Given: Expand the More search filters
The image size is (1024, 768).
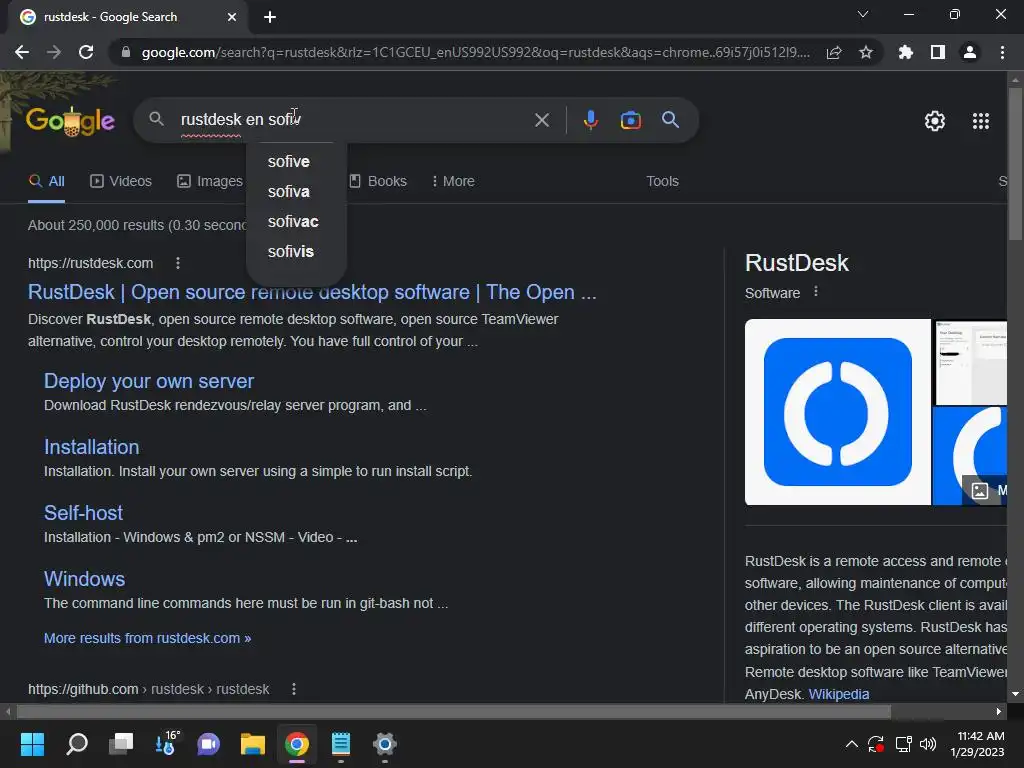Looking at the screenshot, I should (453, 181).
